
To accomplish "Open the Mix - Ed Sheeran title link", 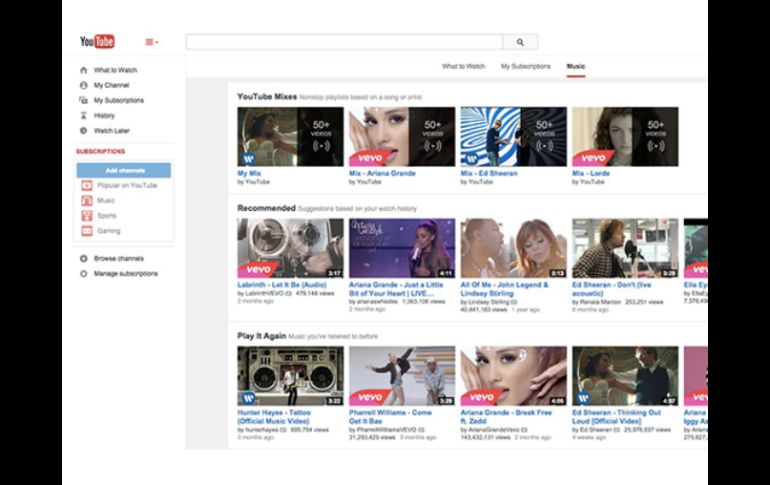I will point(489,173).
